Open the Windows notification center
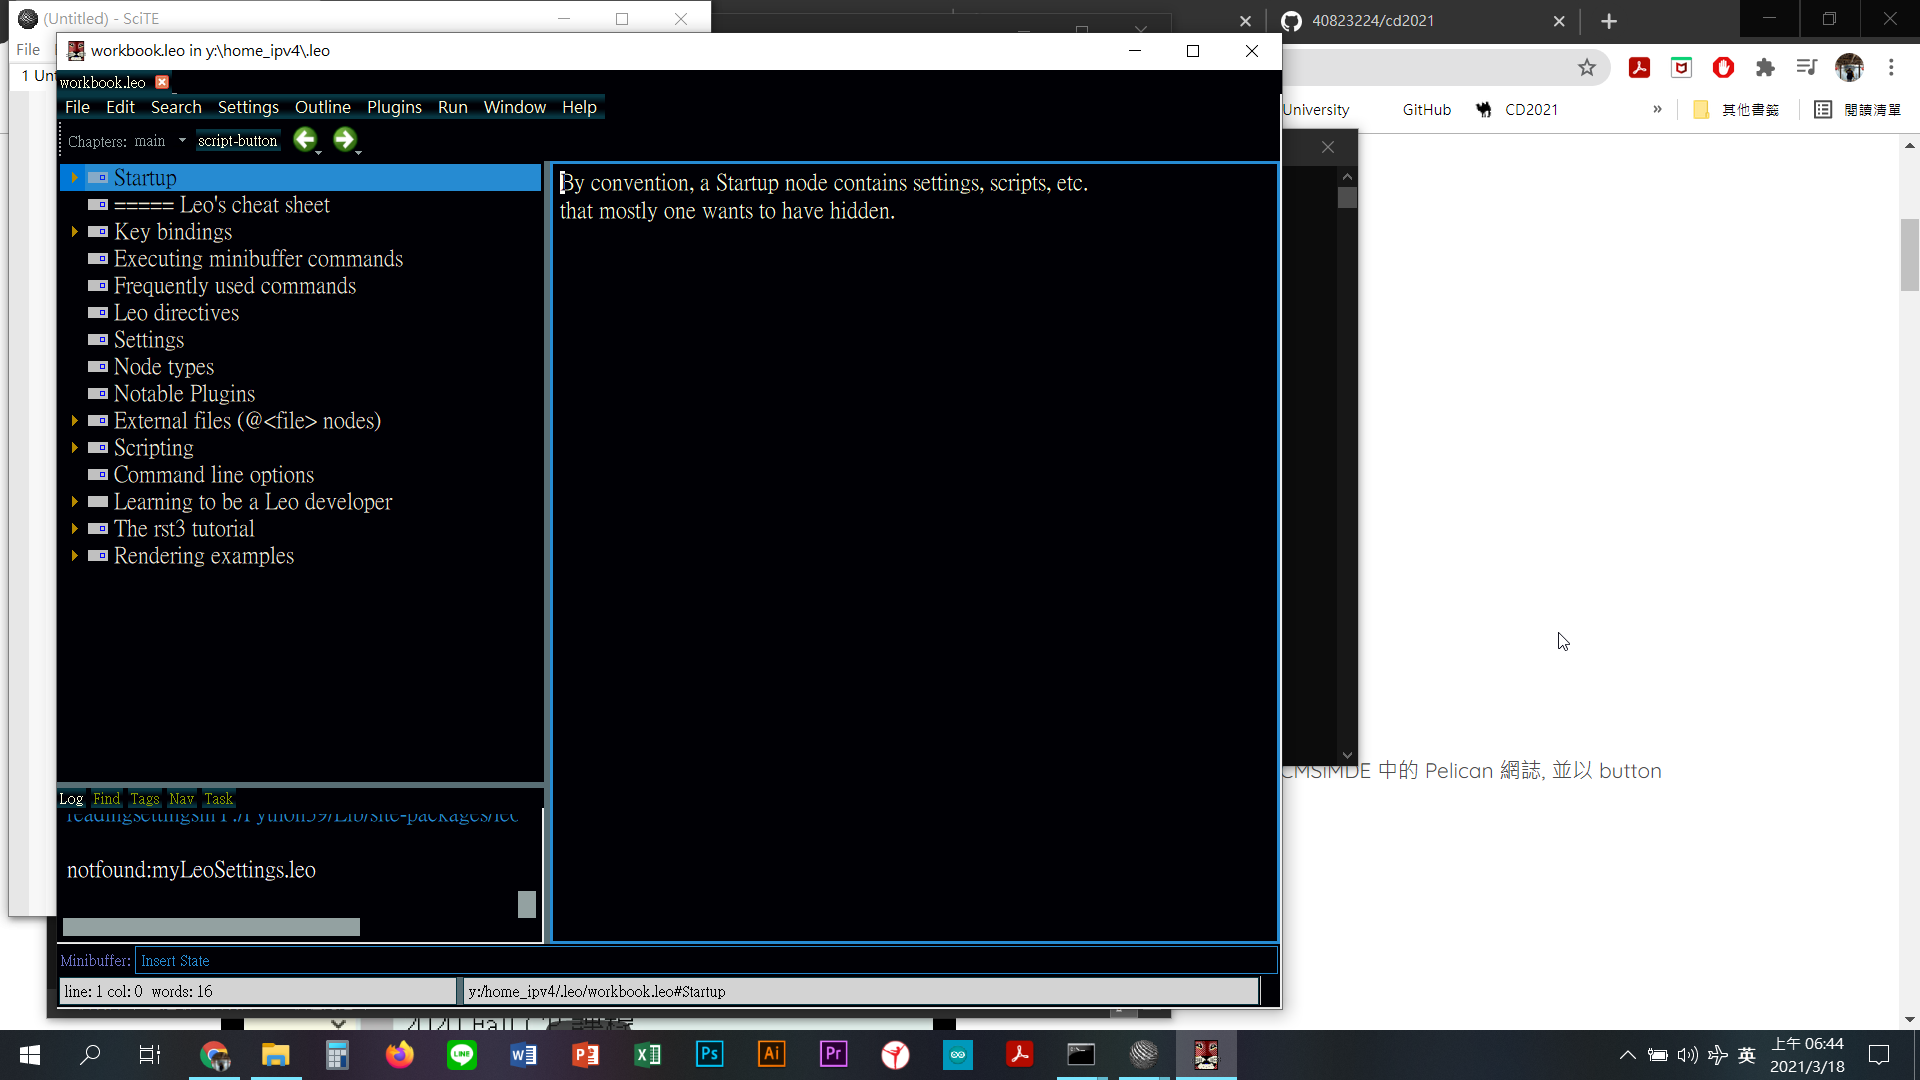 coord(1879,1055)
